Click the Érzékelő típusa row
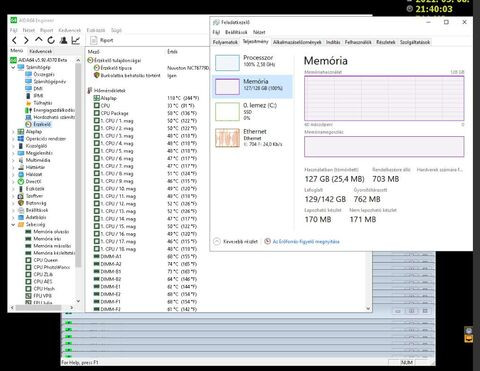The height and width of the screenshot is (371, 480). 151,68
